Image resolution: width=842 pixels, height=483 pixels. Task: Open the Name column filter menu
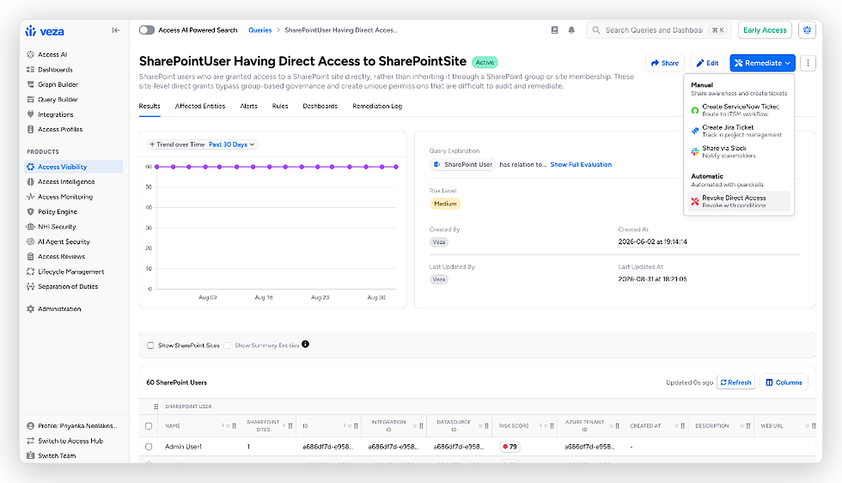tap(227, 426)
